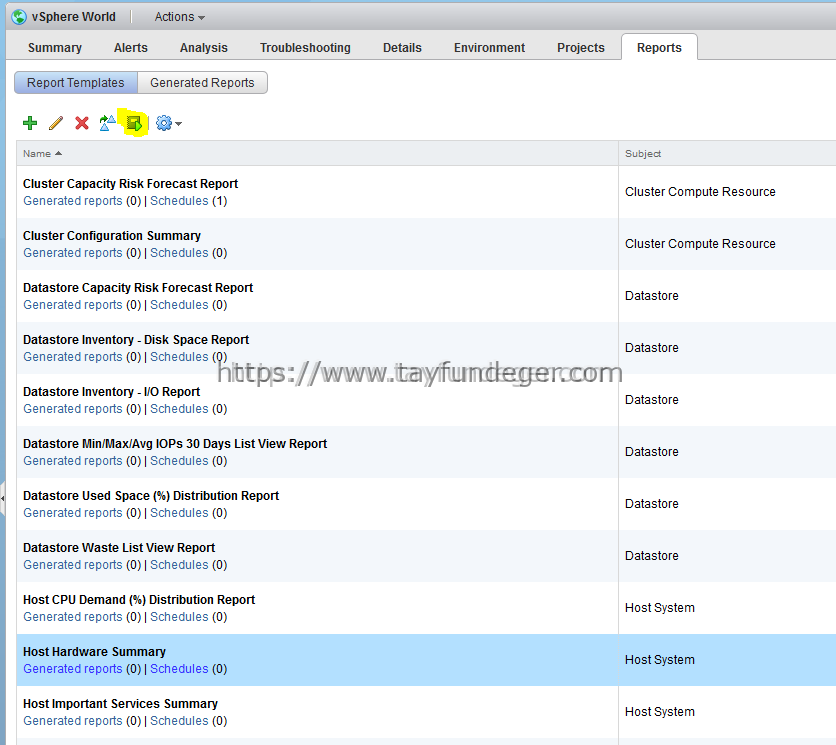The width and height of the screenshot is (836, 745).
Task: Open Schedules for Host Hardware Summary
Action: pos(179,669)
